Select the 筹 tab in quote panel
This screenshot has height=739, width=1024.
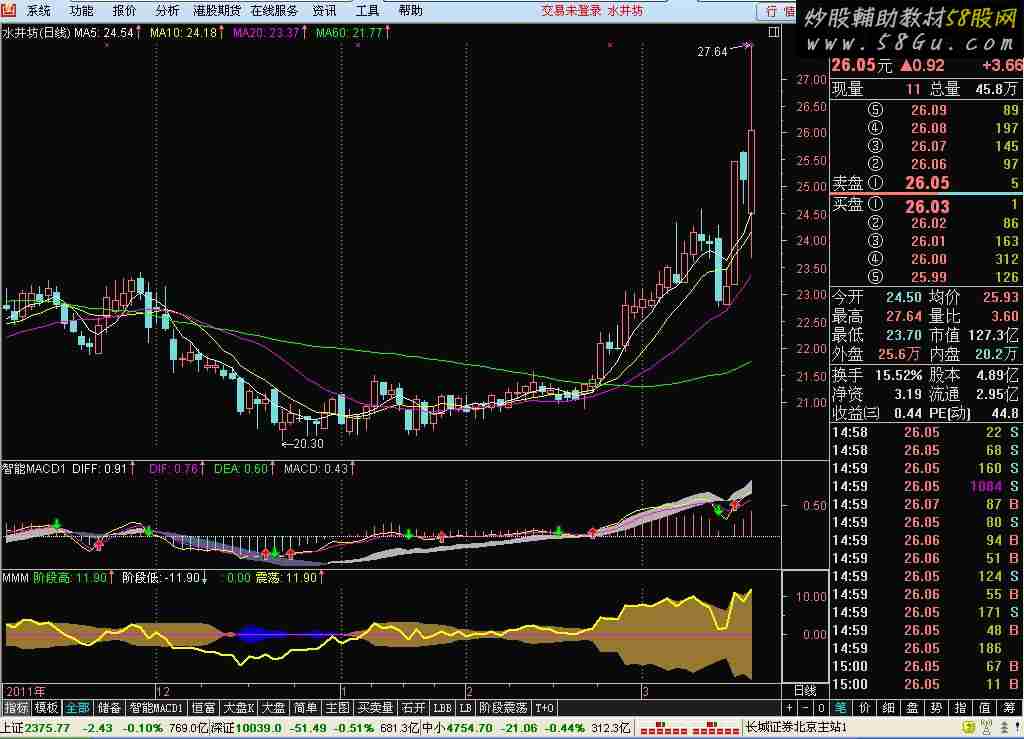click(x=1009, y=708)
